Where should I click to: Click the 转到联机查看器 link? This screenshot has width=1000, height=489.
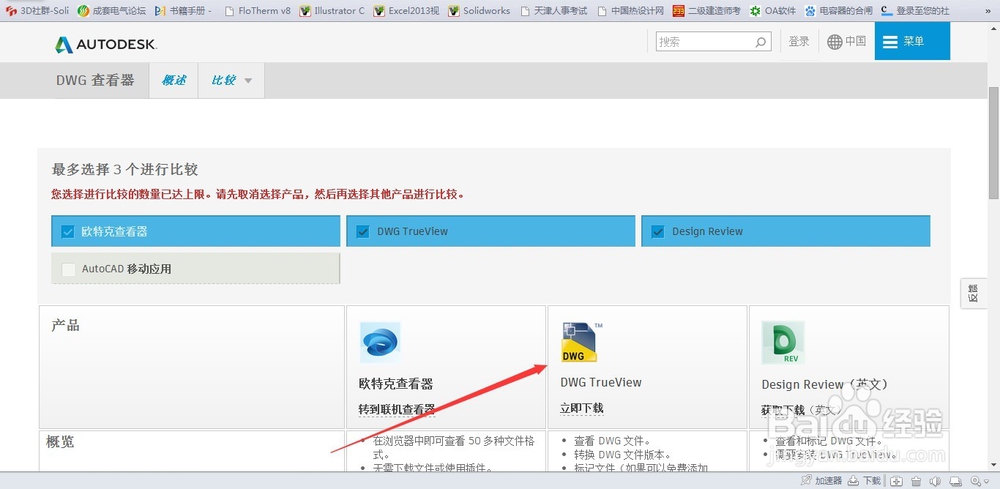pos(397,409)
